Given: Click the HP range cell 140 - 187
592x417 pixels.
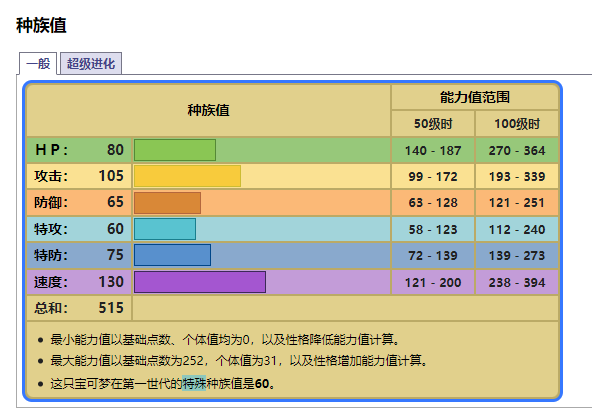Looking at the screenshot, I should coord(433,150).
